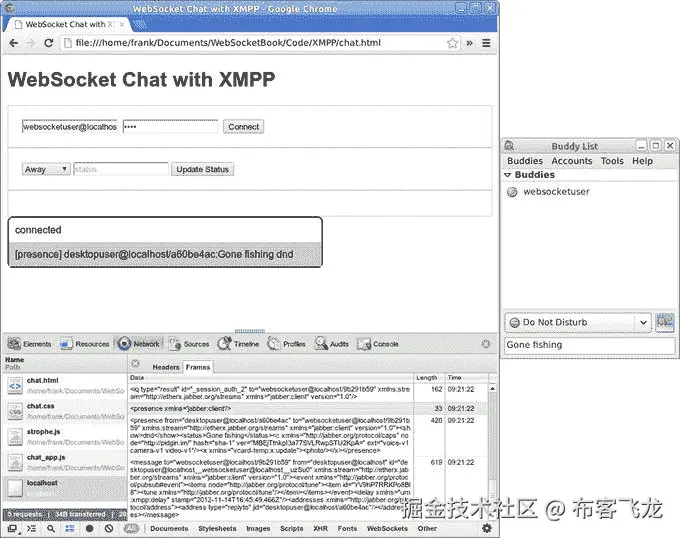Switch to the Headers tab

point(166,367)
